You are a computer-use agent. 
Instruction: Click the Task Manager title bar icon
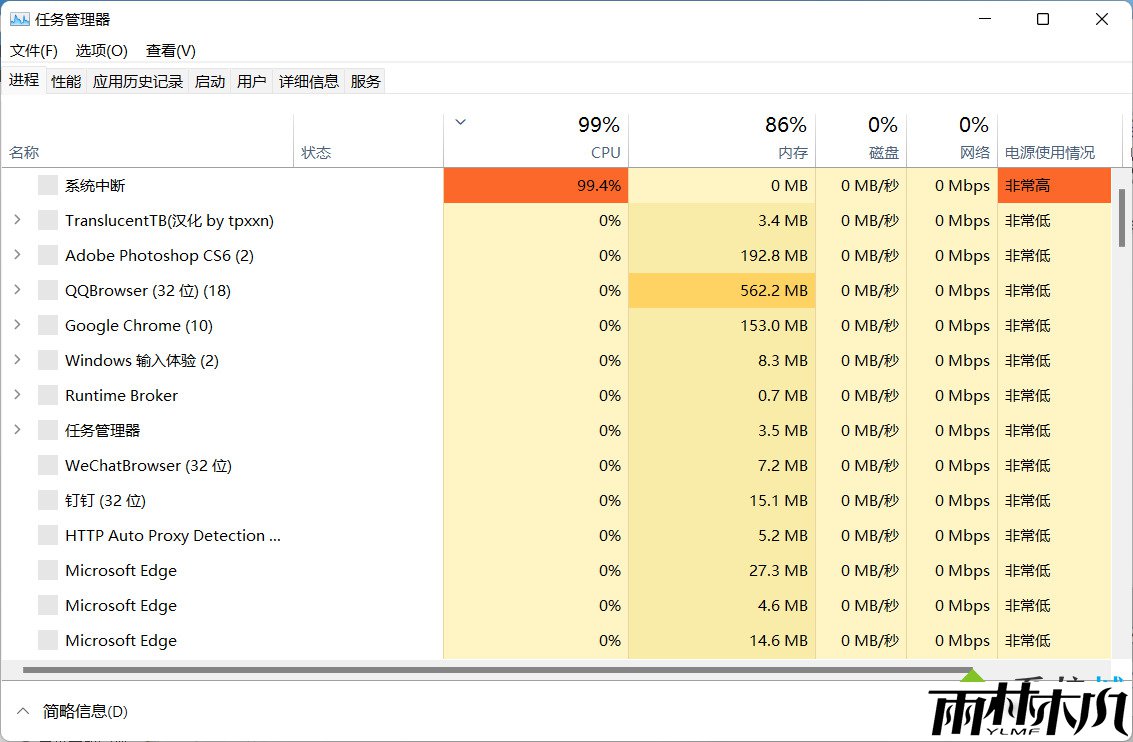coord(20,20)
